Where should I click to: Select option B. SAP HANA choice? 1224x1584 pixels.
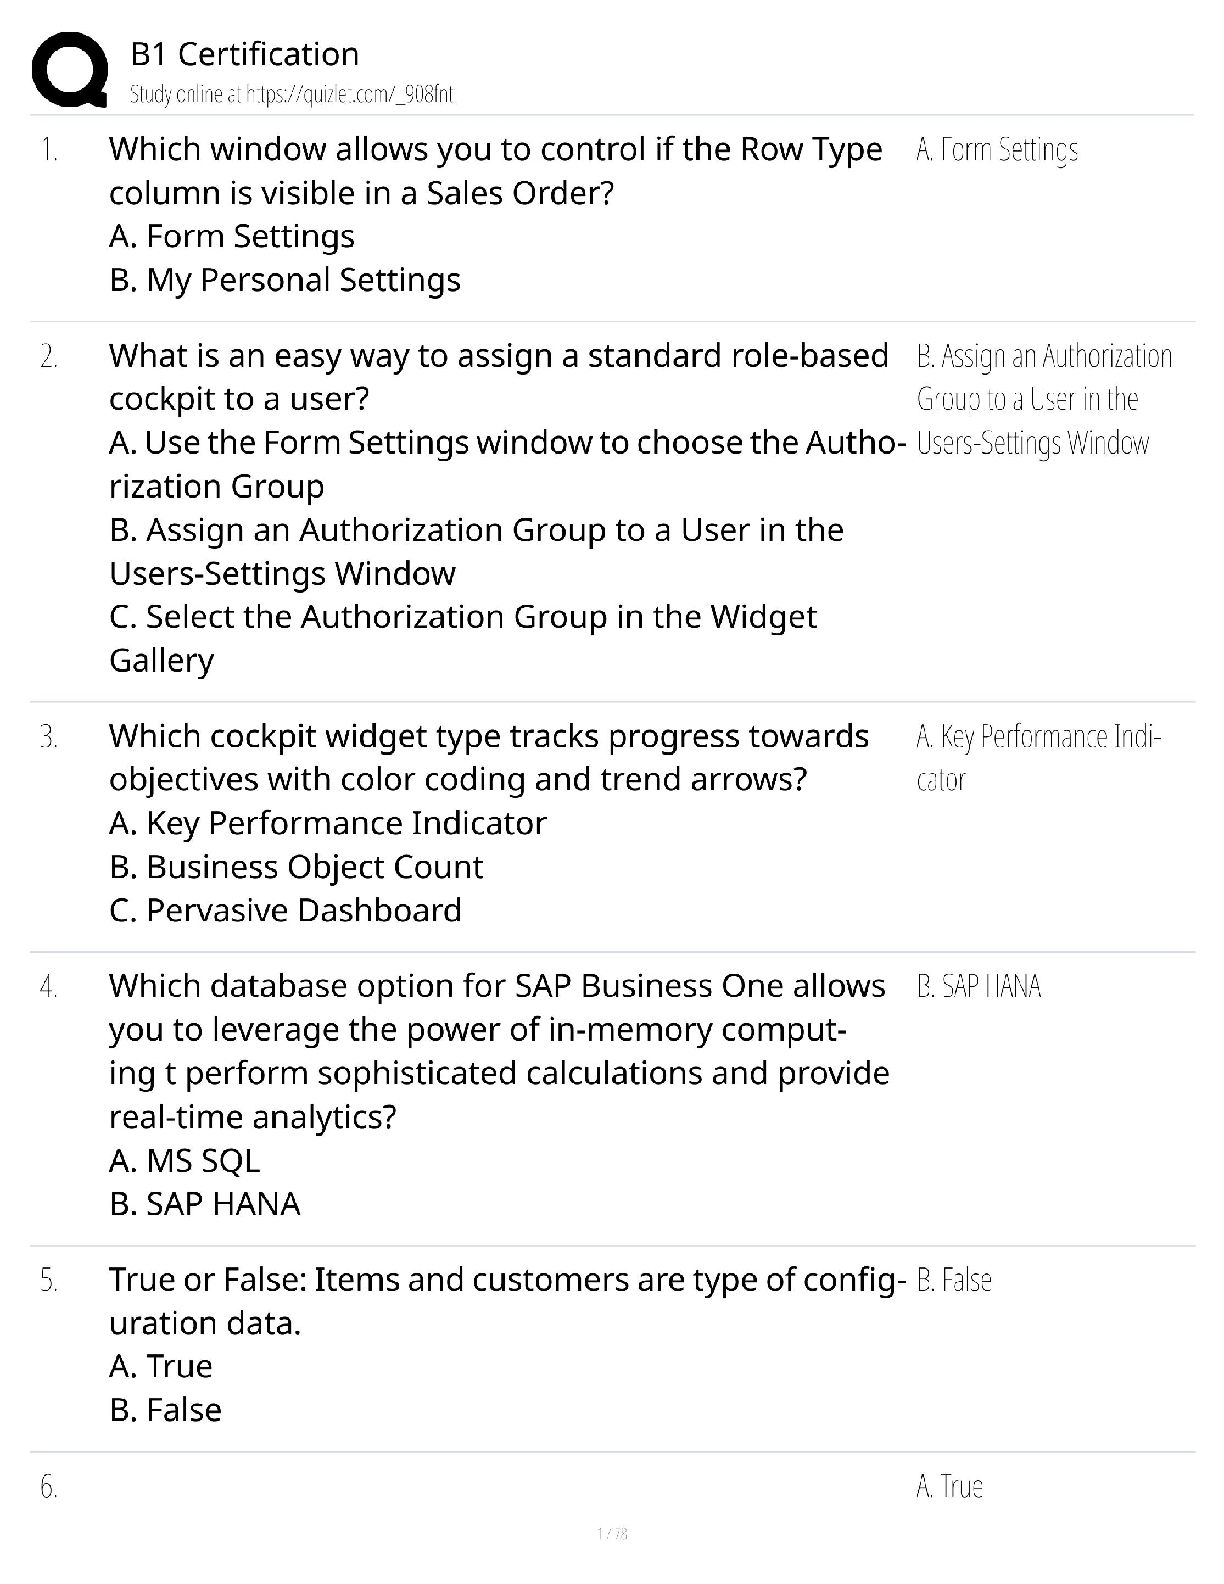(x=205, y=1204)
